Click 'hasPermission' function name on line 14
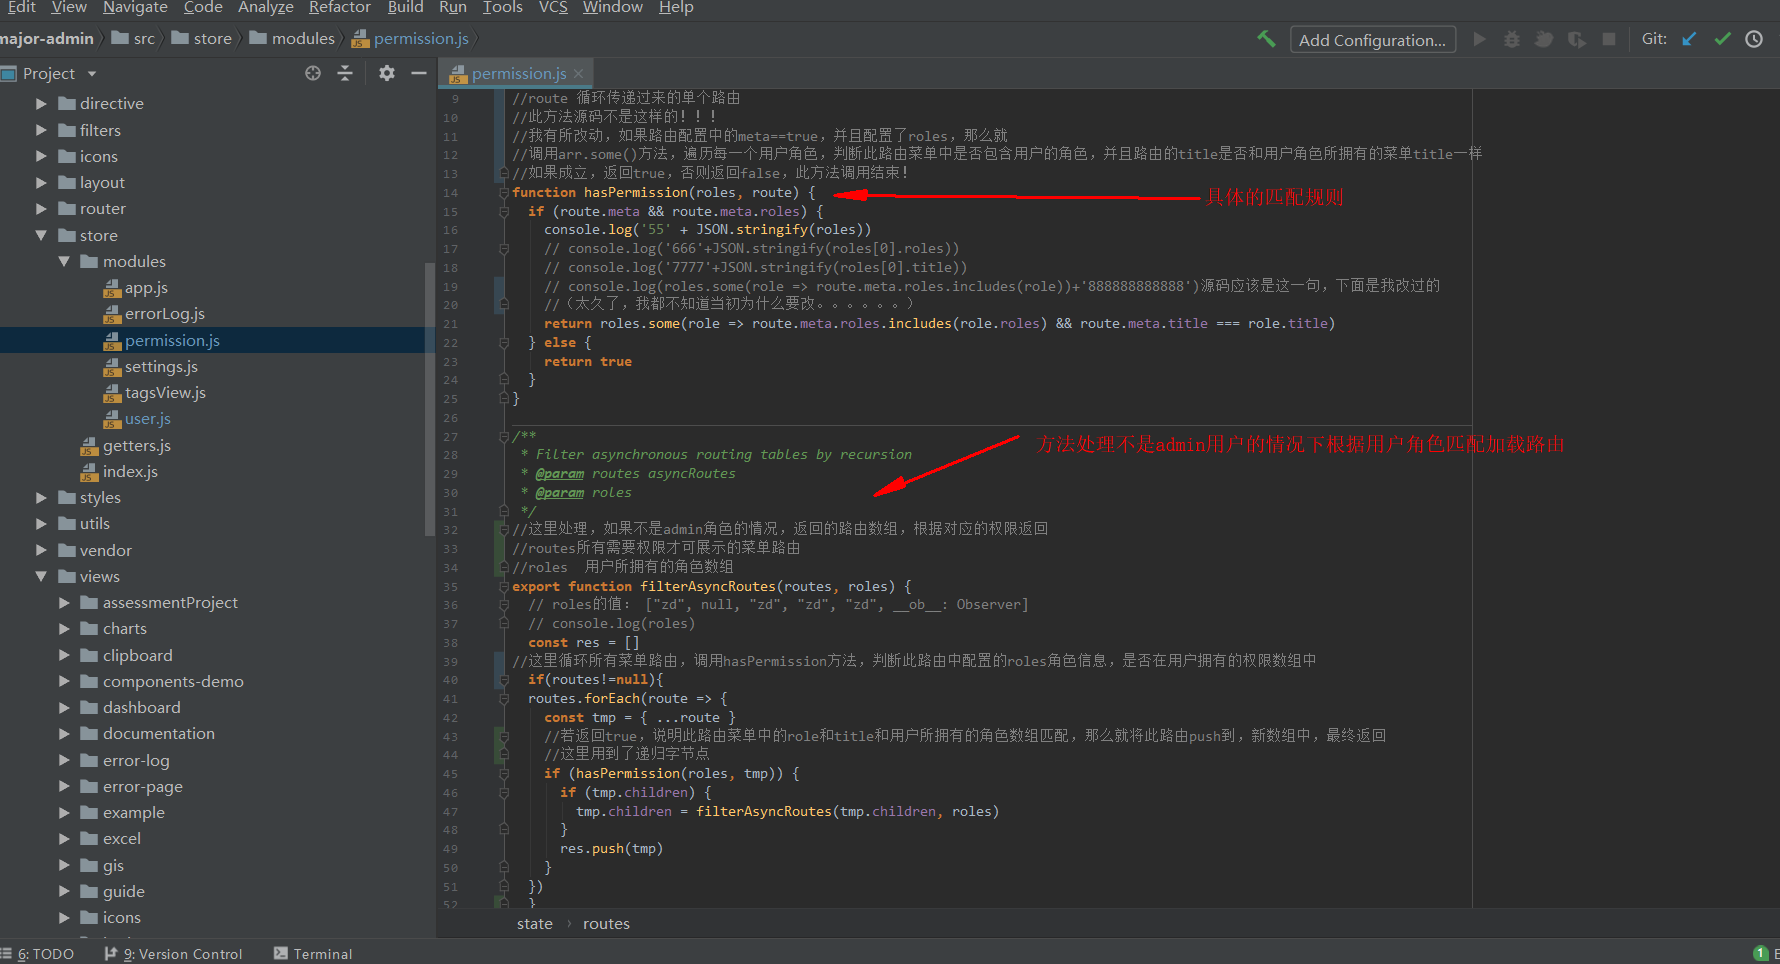The width and height of the screenshot is (1780, 964). tap(636, 192)
